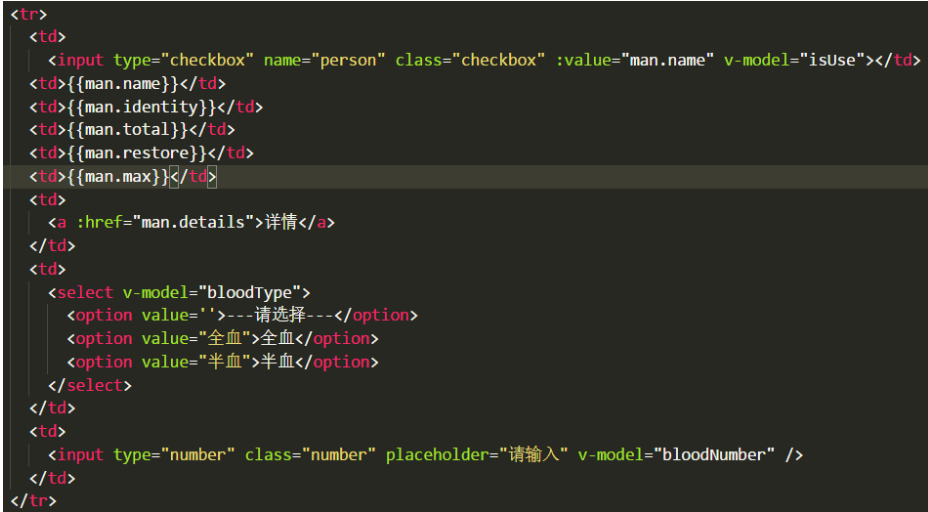Click the select v-model="bloodType" line

pos(179,292)
